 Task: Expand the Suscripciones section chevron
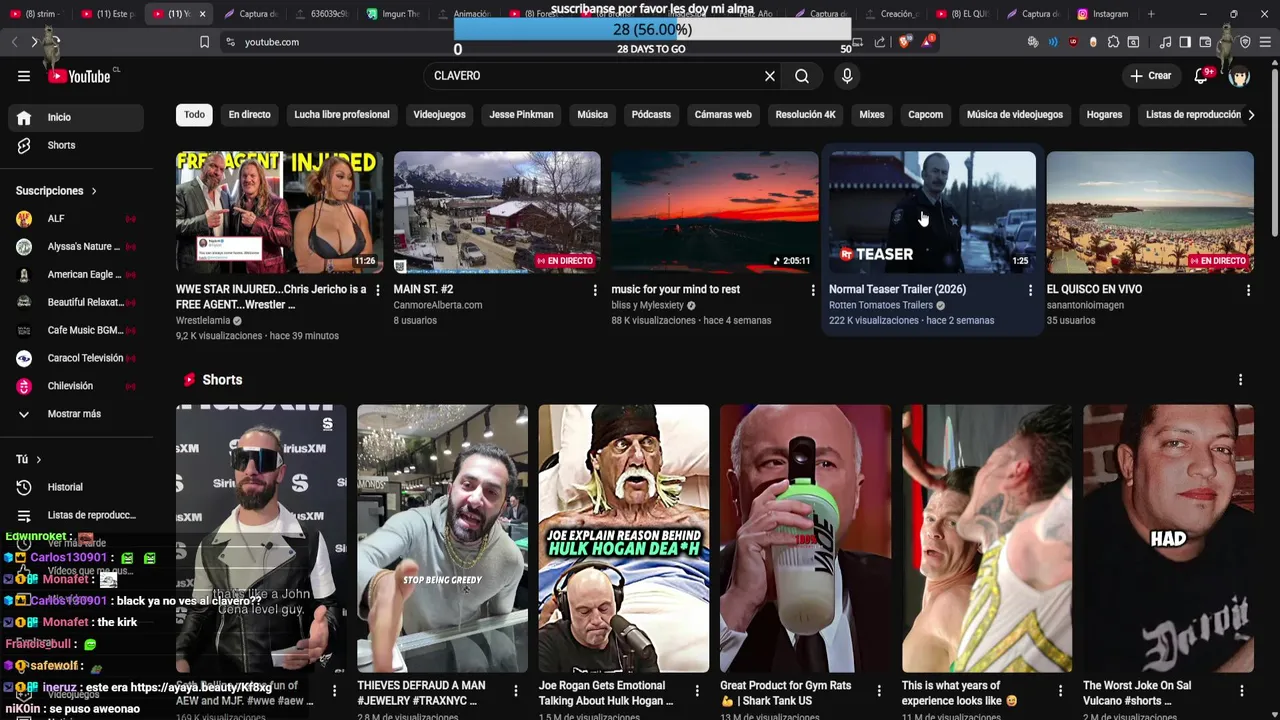(x=94, y=191)
